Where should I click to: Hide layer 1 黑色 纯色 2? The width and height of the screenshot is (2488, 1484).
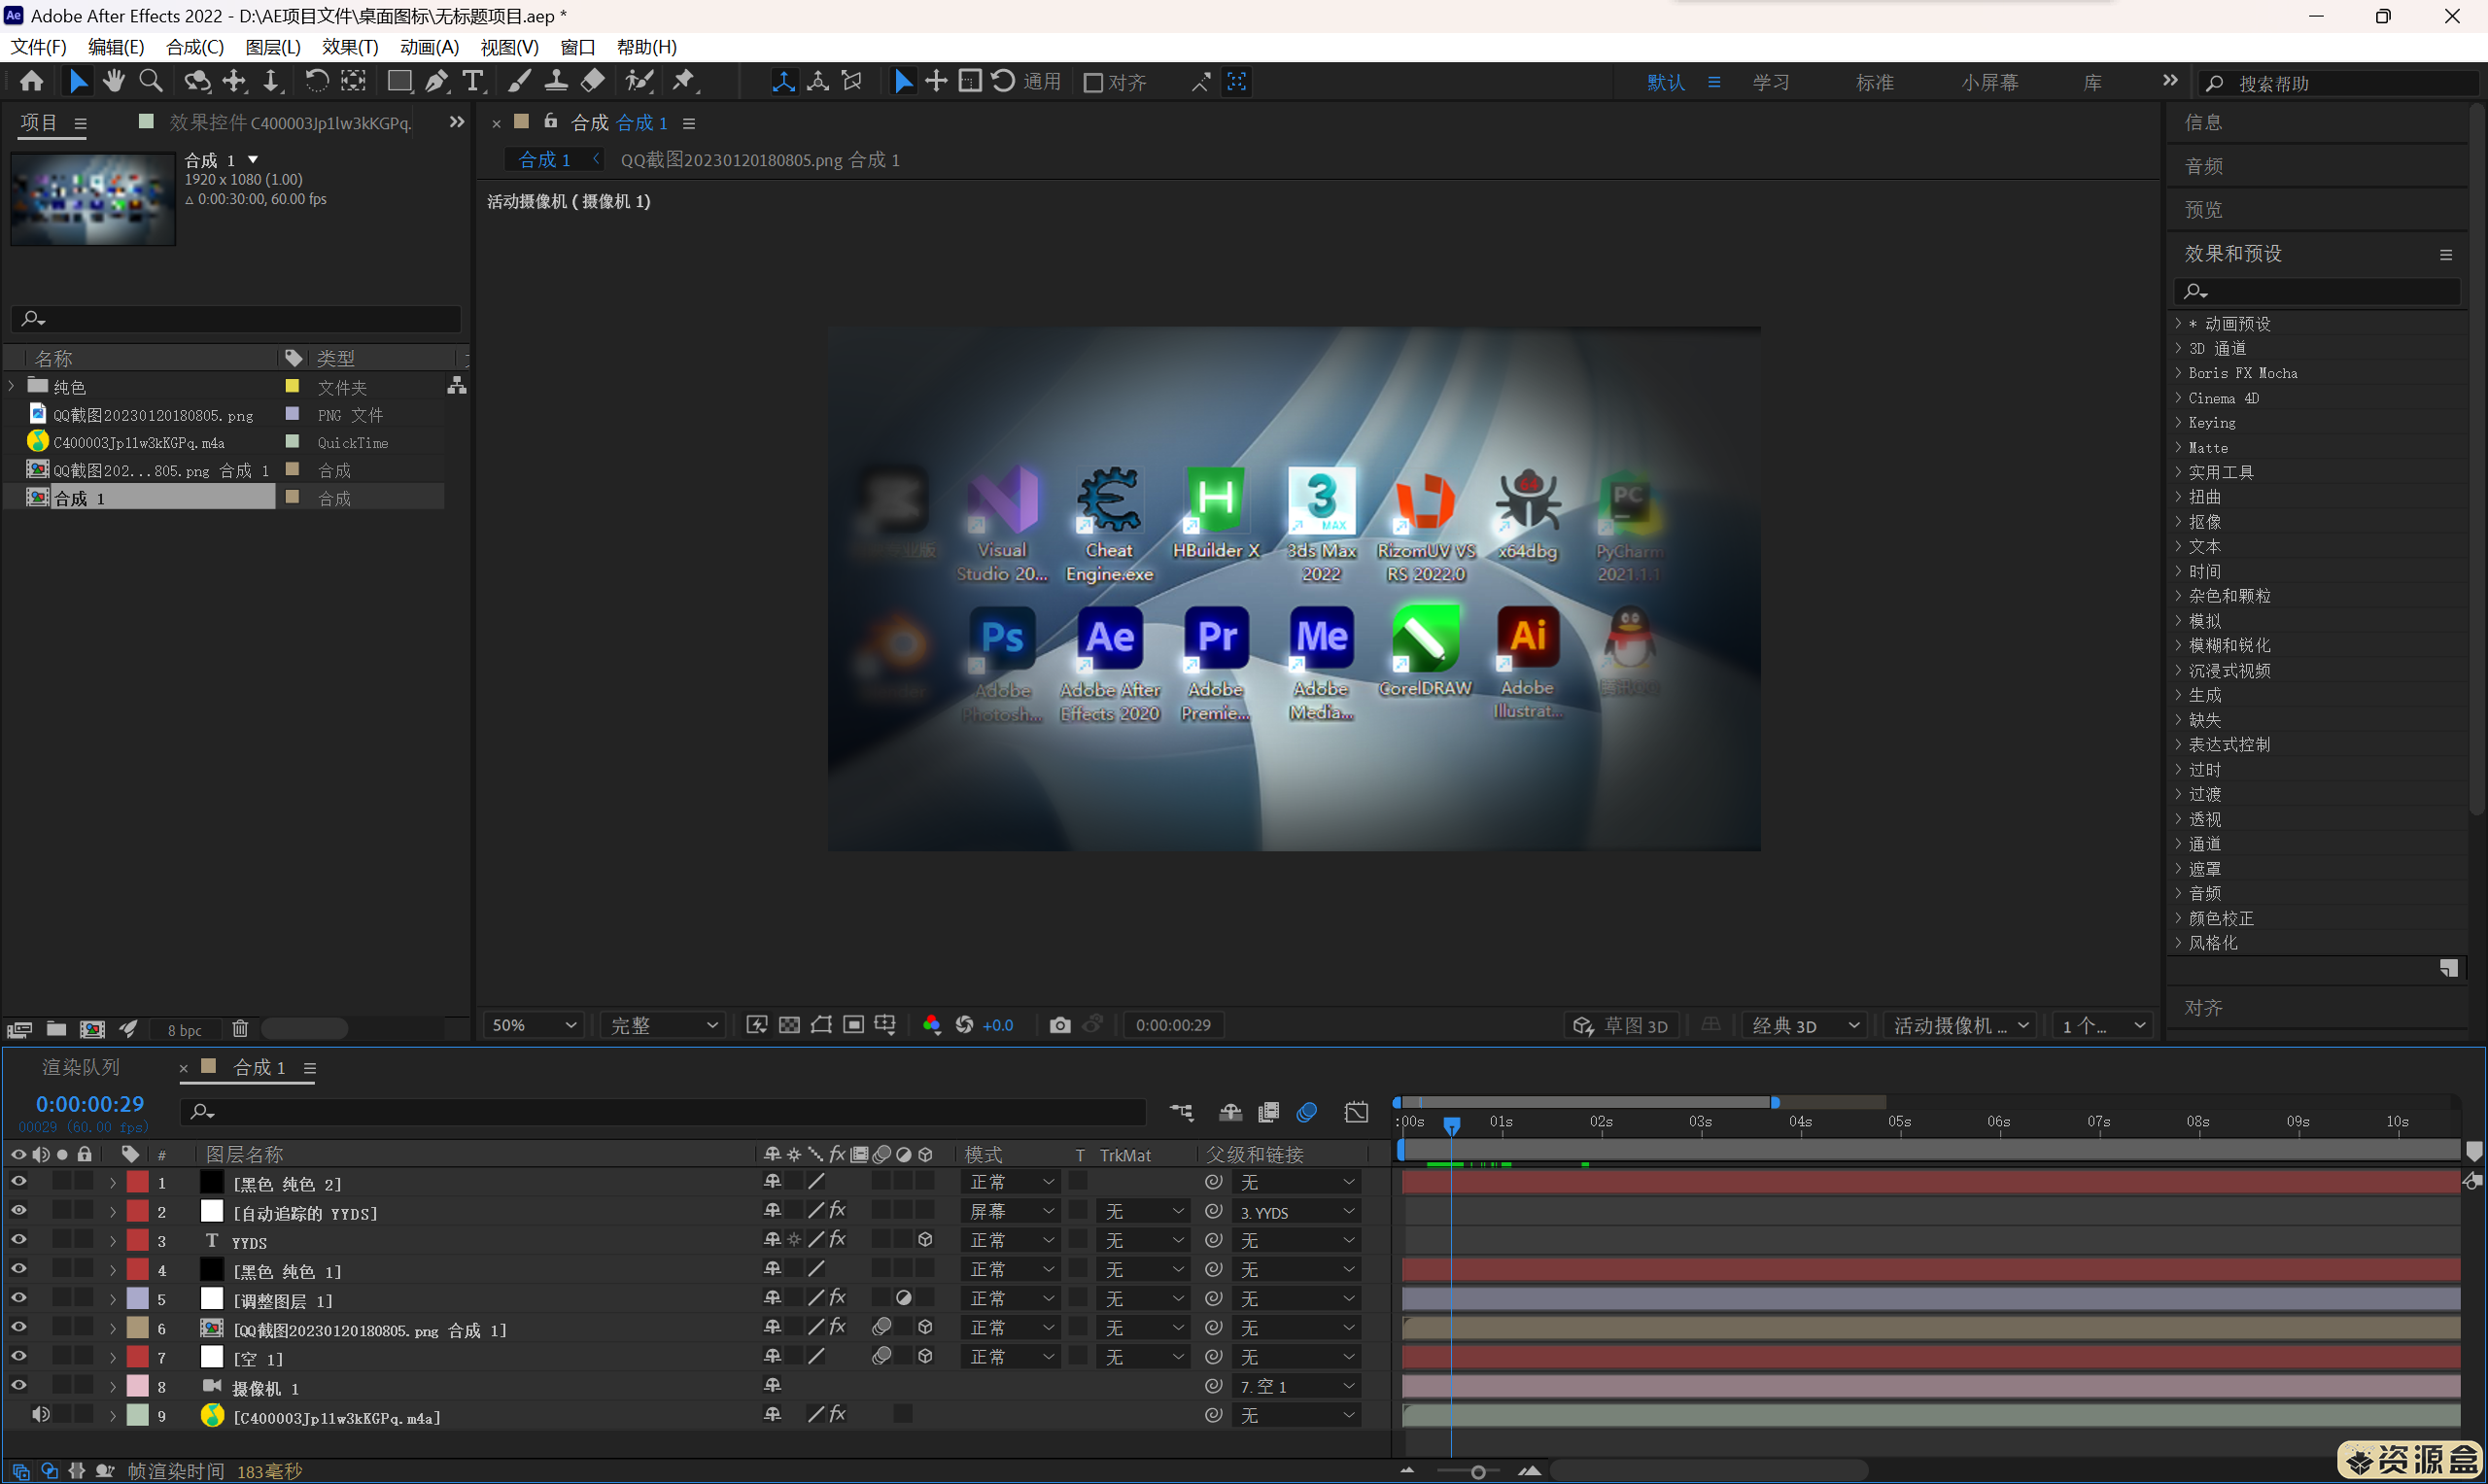coord(18,1182)
